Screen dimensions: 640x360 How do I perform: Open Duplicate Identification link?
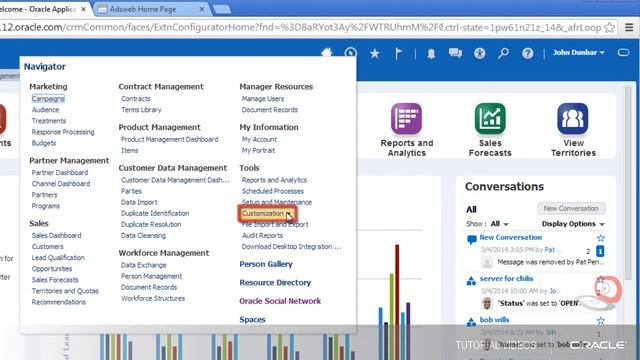tap(155, 213)
